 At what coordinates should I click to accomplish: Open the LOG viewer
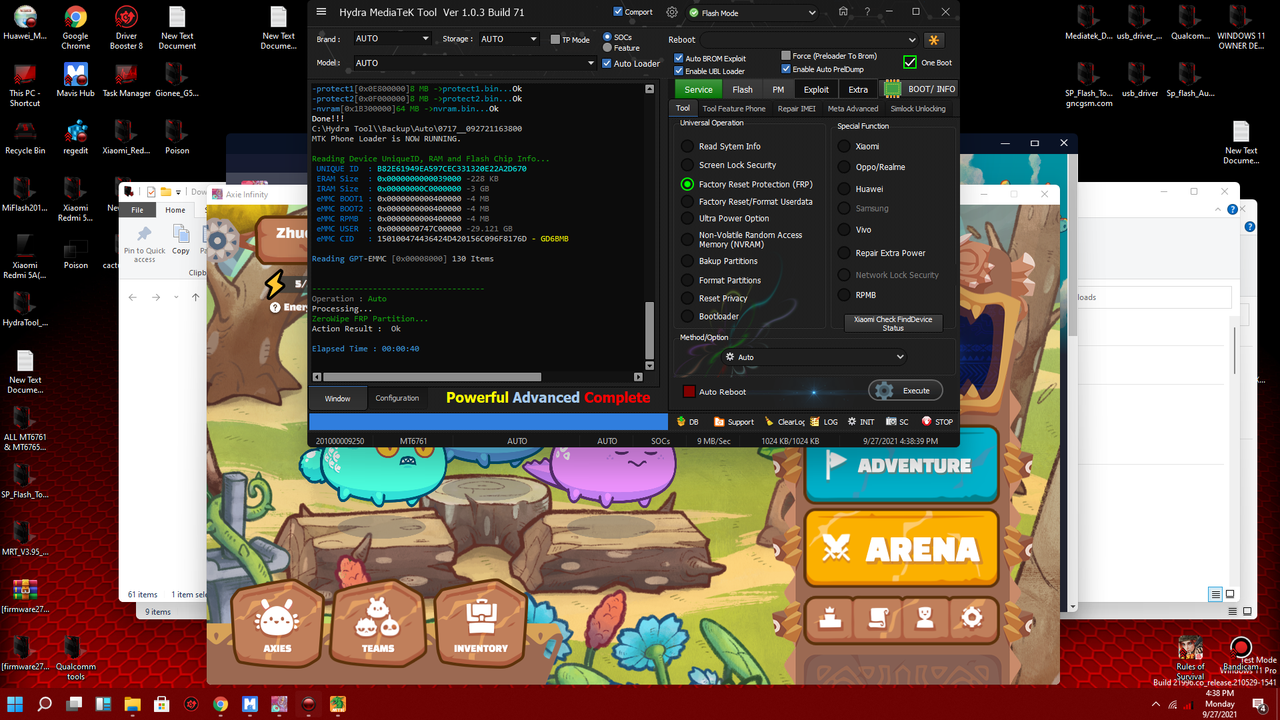click(x=825, y=422)
